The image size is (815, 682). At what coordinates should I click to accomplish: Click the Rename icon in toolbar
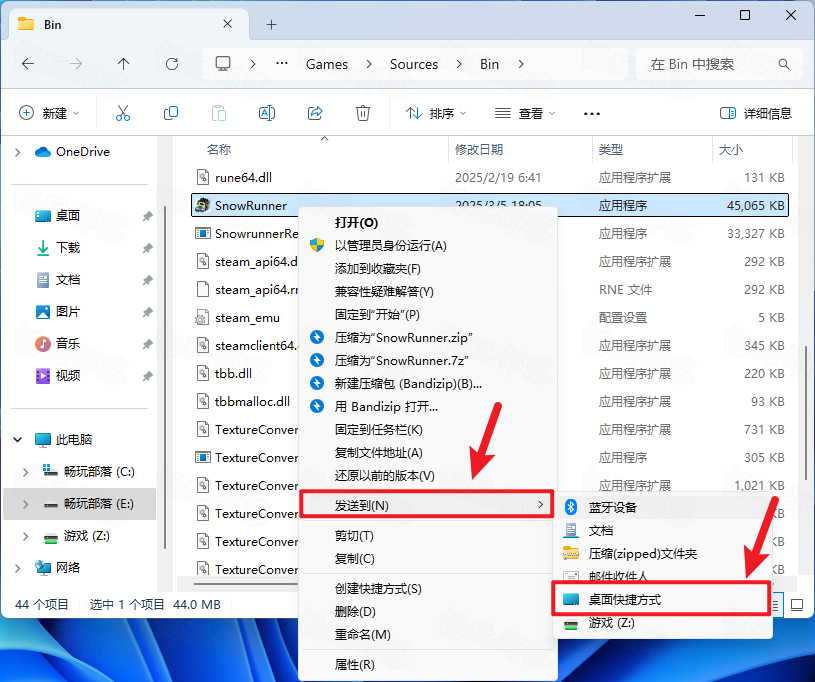click(267, 113)
